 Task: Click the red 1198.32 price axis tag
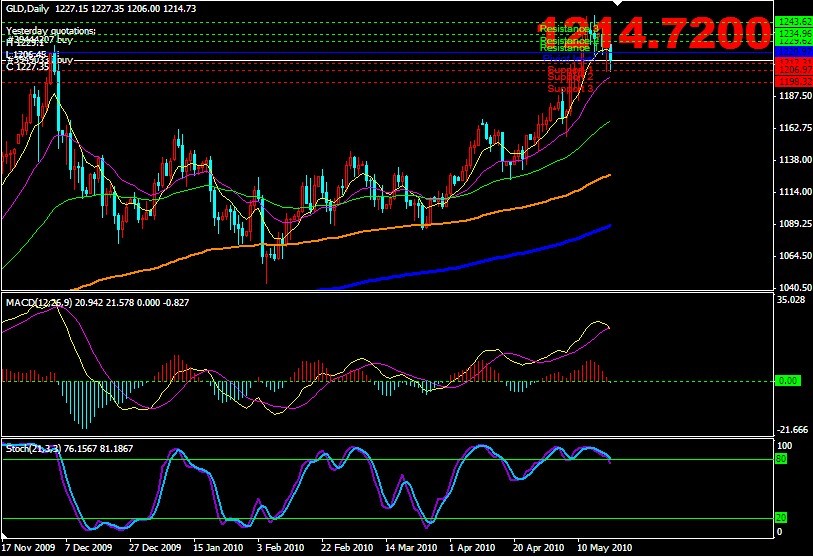coord(793,82)
